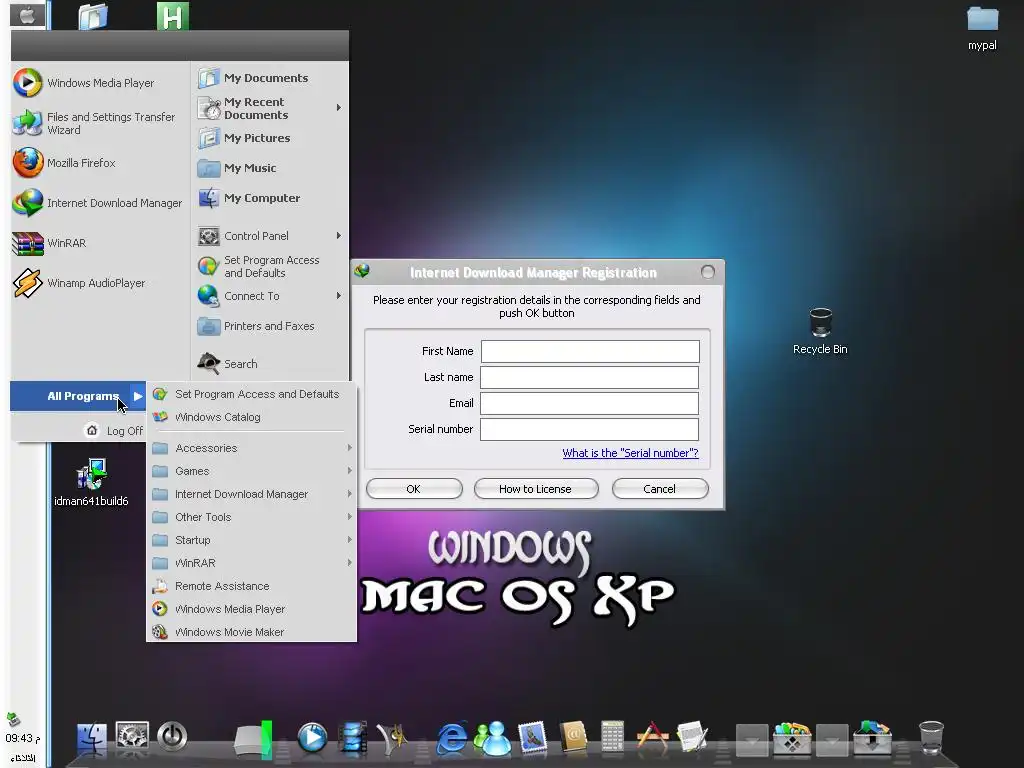Open the Messenger buddies icon in dock
This screenshot has width=1024, height=768.
[x=492, y=739]
